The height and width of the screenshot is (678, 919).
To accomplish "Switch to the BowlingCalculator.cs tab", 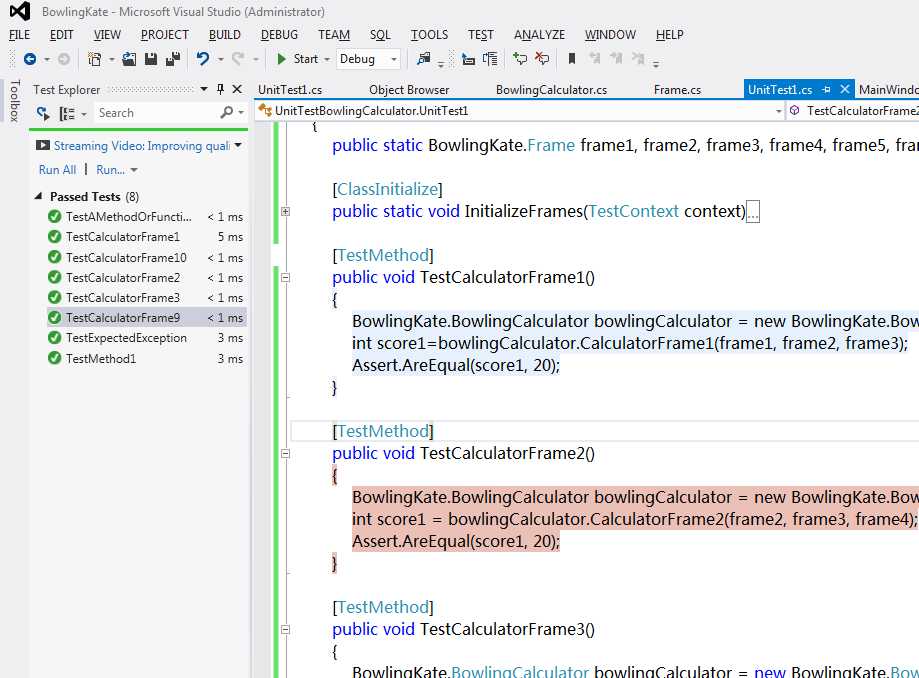I will click(x=551, y=90).
